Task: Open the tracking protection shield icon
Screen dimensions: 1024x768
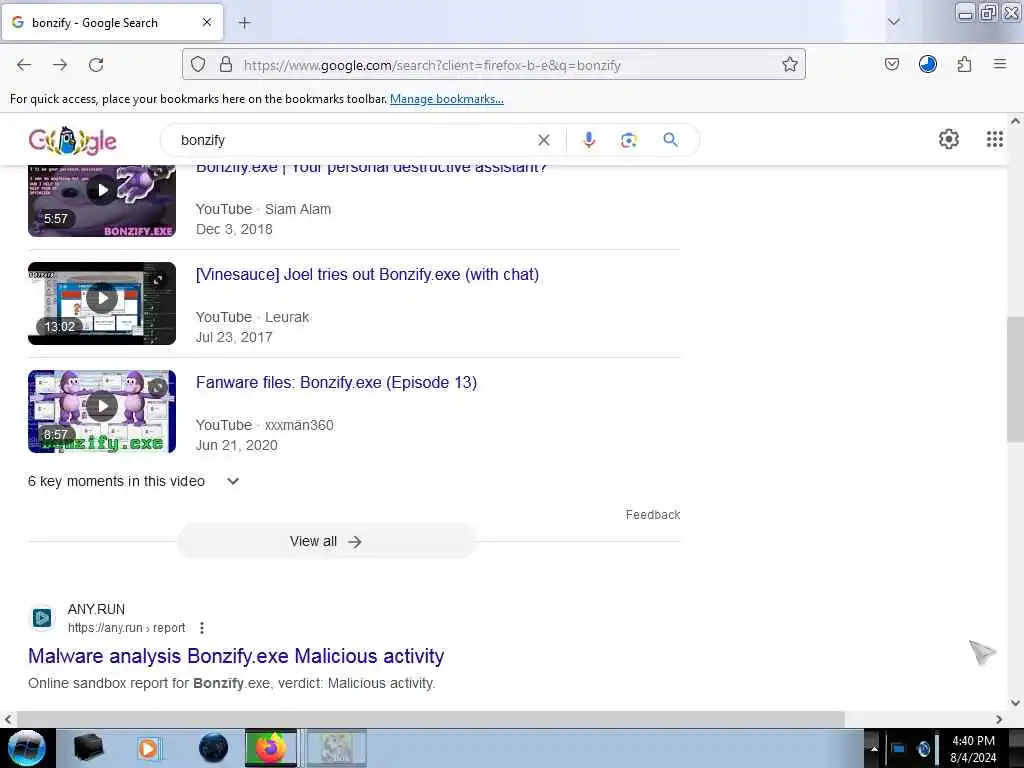Action: [198, 65]
